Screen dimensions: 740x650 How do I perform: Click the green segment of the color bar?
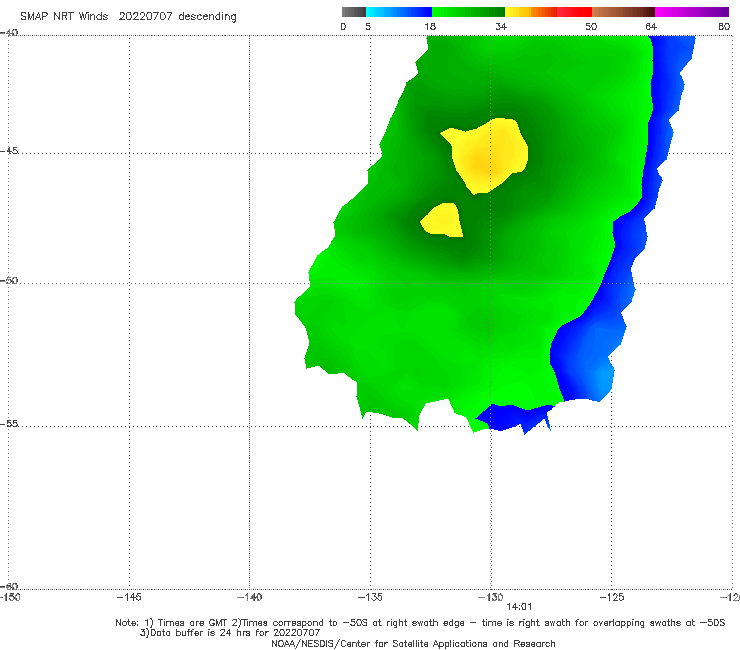pos(468,12)
